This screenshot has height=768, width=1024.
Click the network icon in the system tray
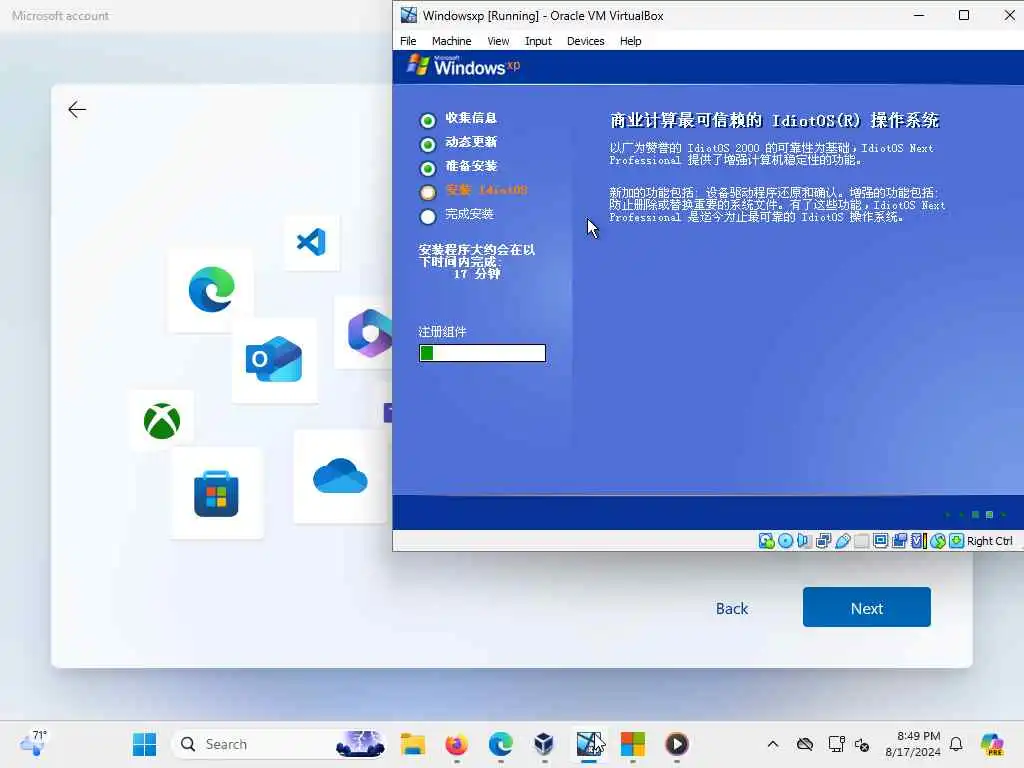click(x=836, y=744)
